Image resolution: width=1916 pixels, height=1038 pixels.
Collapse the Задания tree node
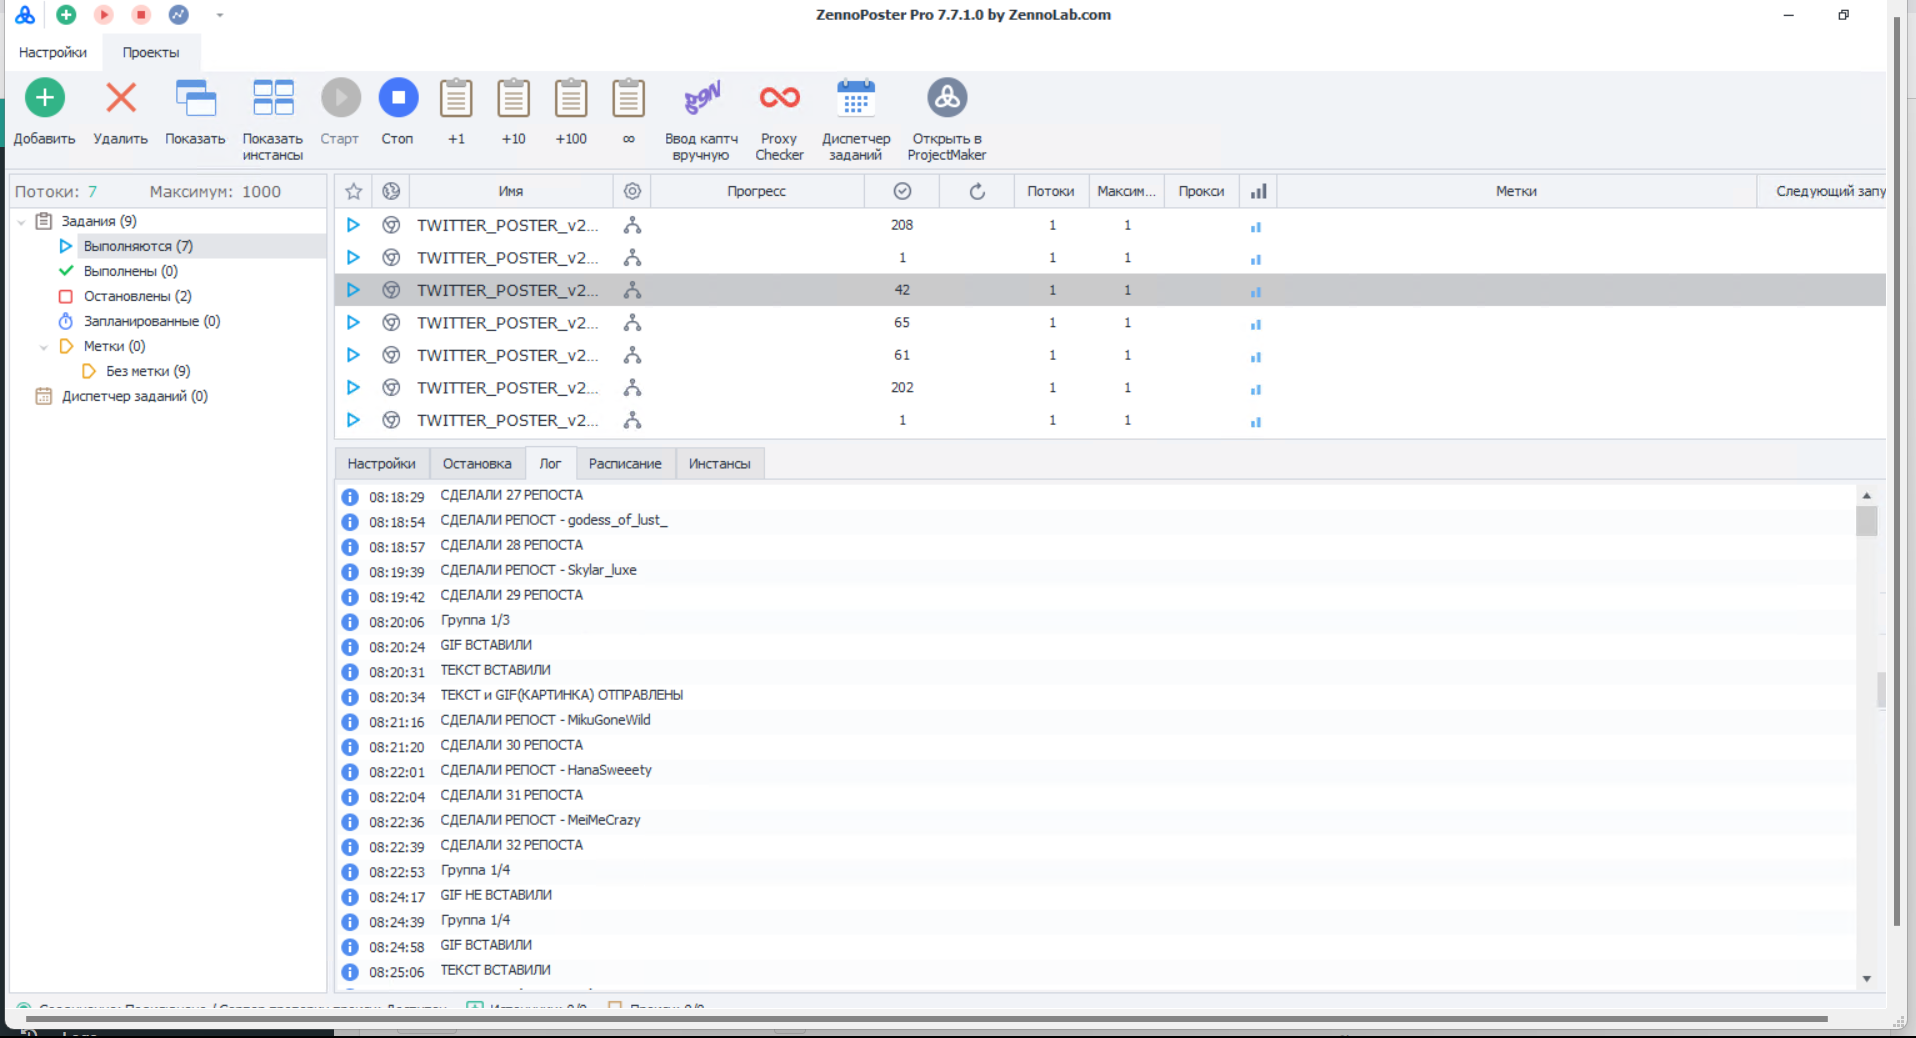pos(21,222)
